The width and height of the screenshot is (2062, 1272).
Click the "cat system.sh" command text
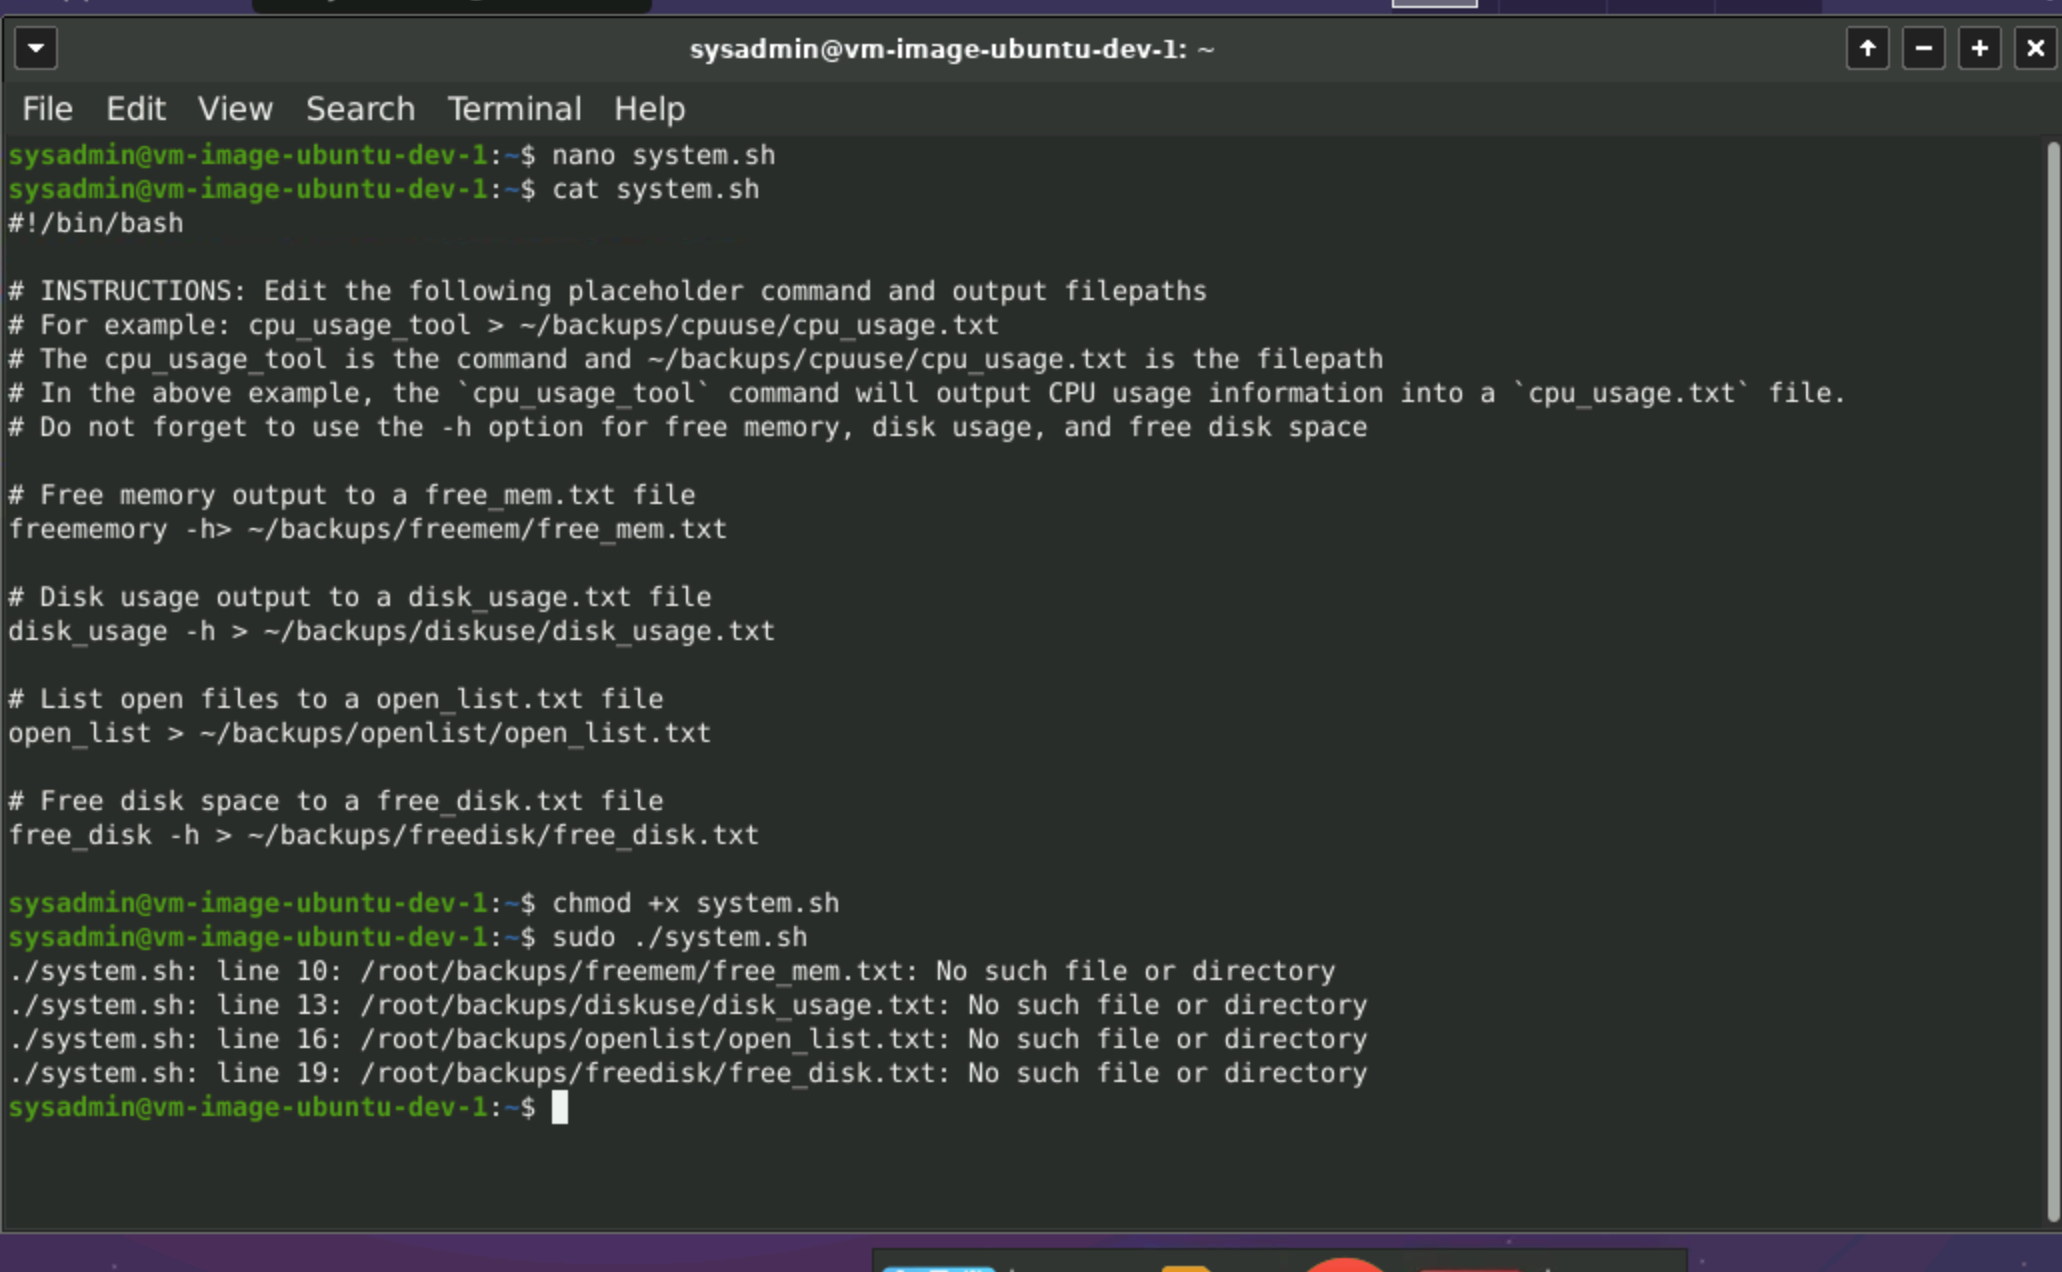(x=655, y=189)
